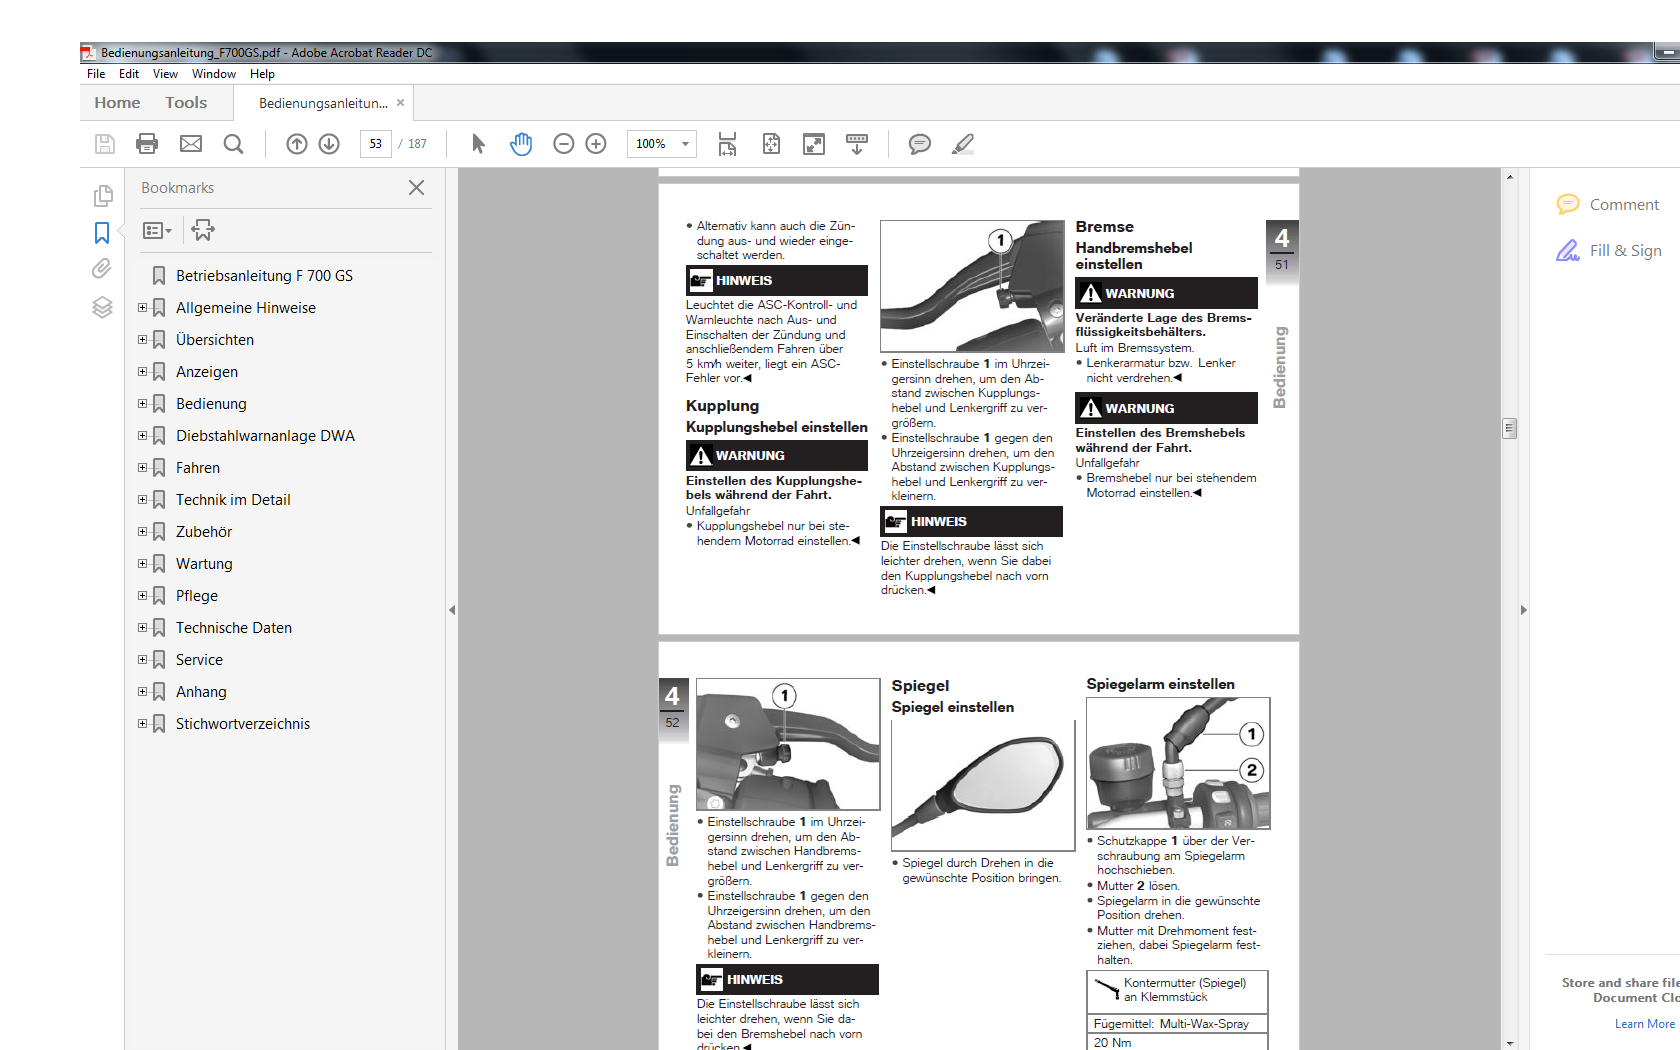
Task: Switch to the Tools tab
Action: [186, 103]
